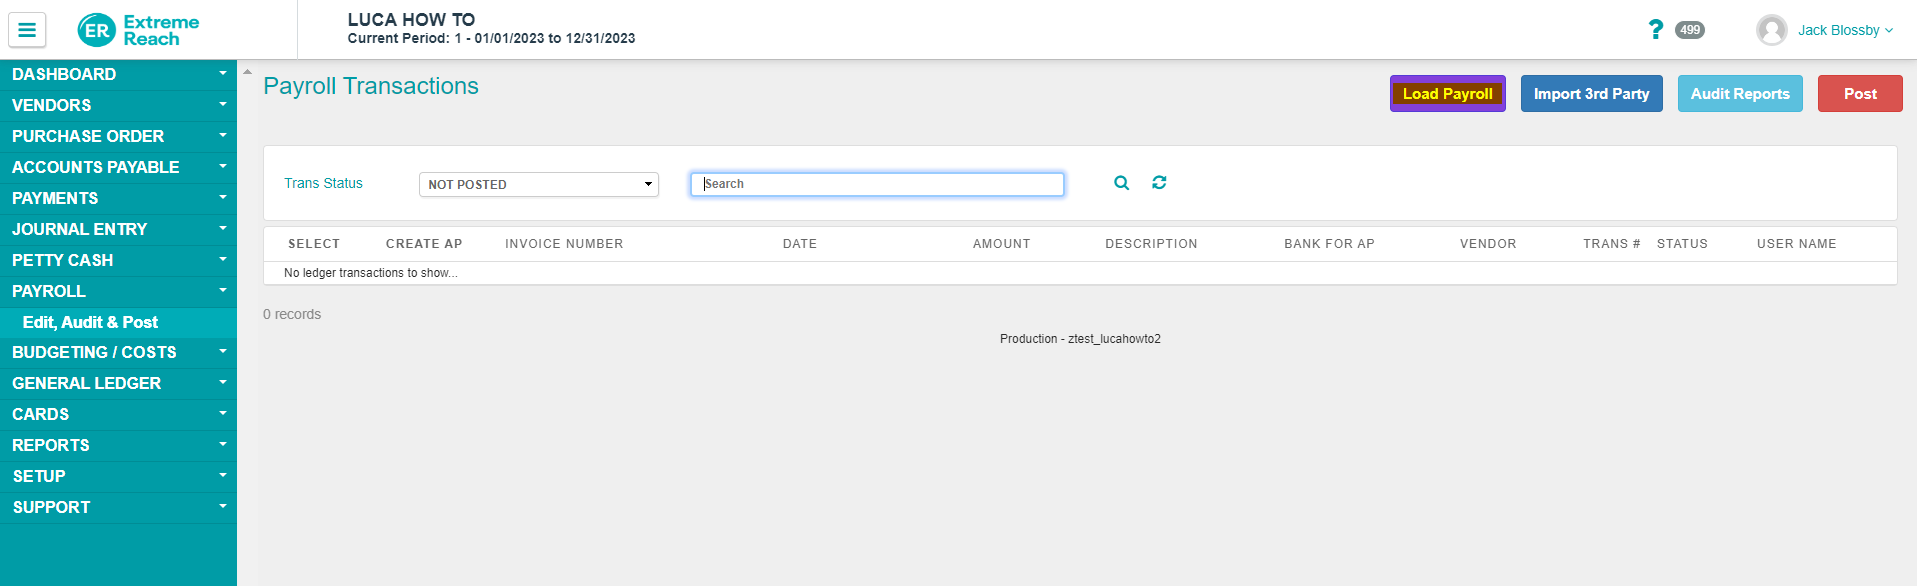Click the Load Payroll button

(1447, 94)
